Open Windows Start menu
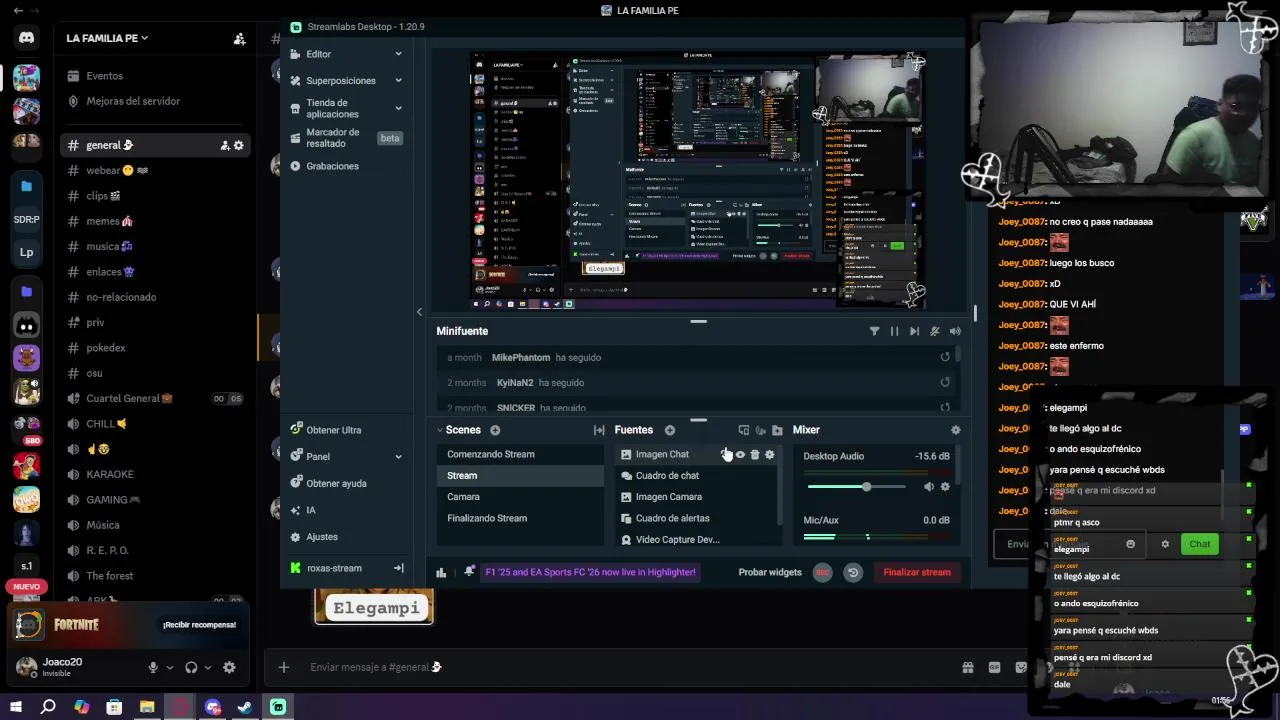 [x=16, y=707]
